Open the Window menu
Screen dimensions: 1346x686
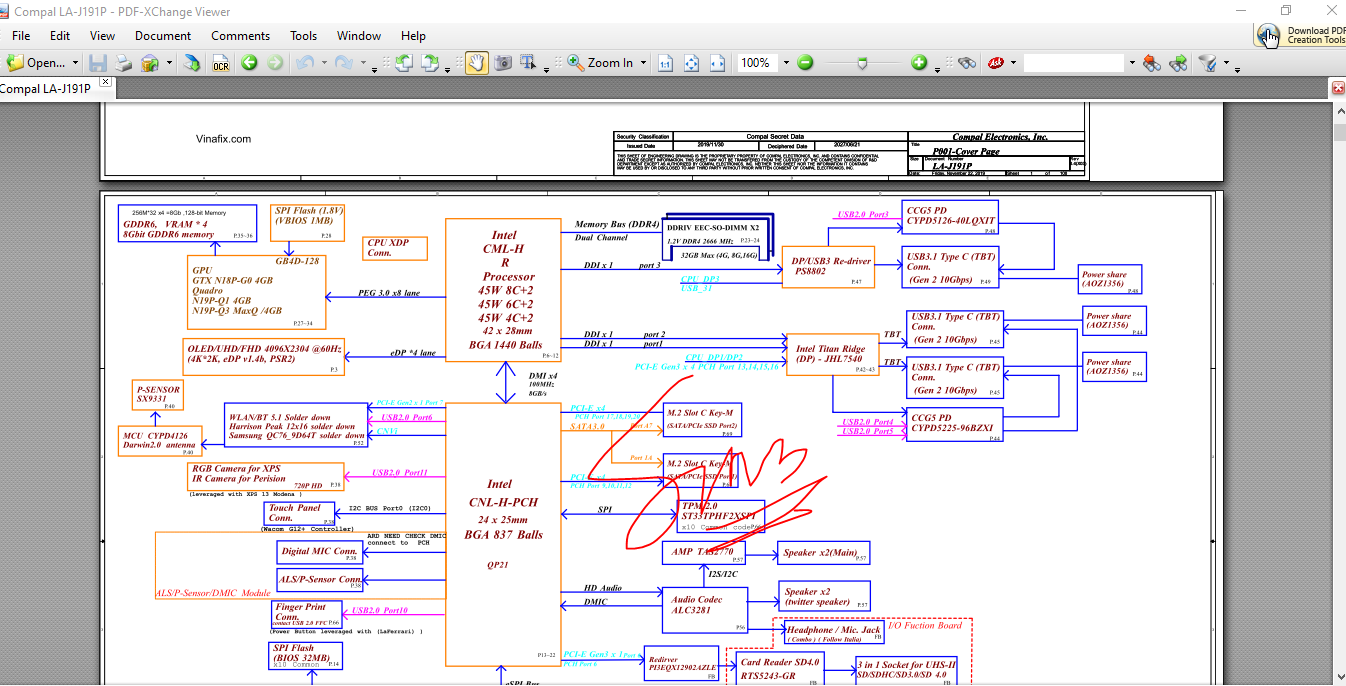[358, 35]
